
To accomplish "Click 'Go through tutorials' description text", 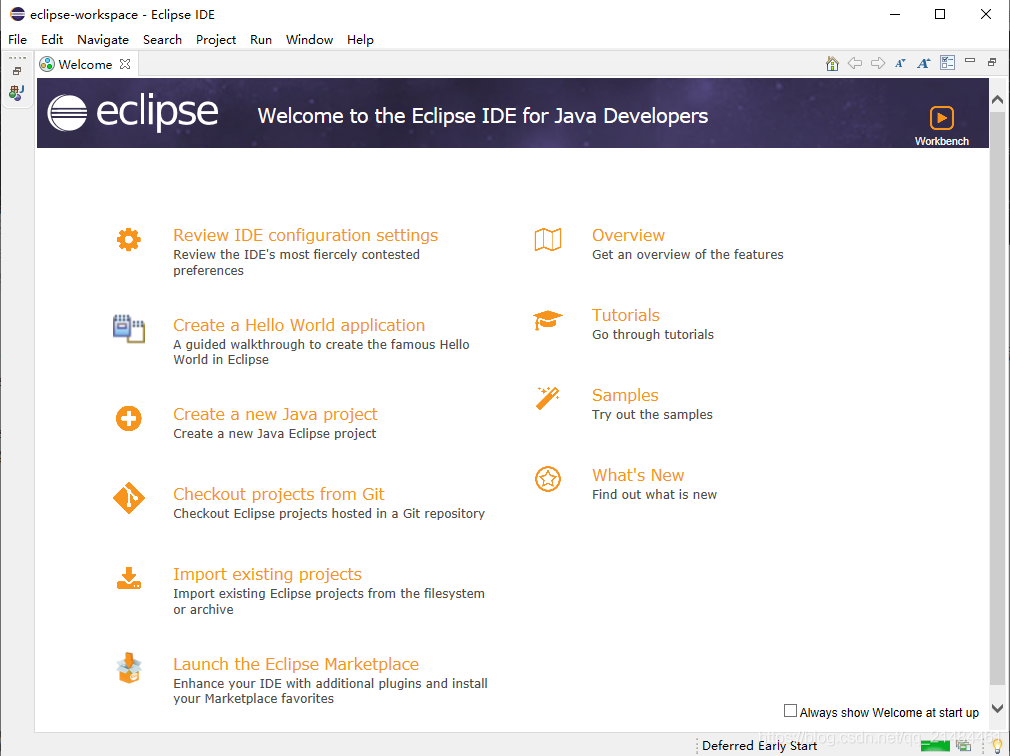I will [x=653, y=334].
